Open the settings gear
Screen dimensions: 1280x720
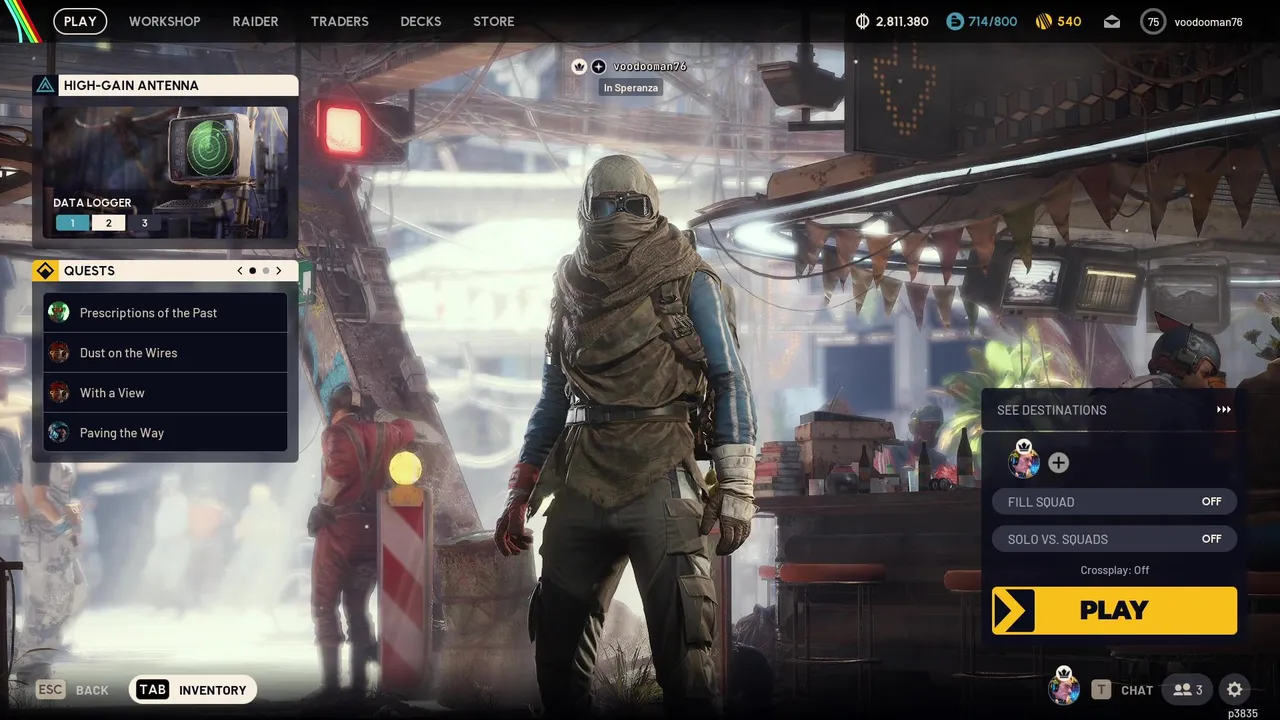click(x=1235, y=689)
